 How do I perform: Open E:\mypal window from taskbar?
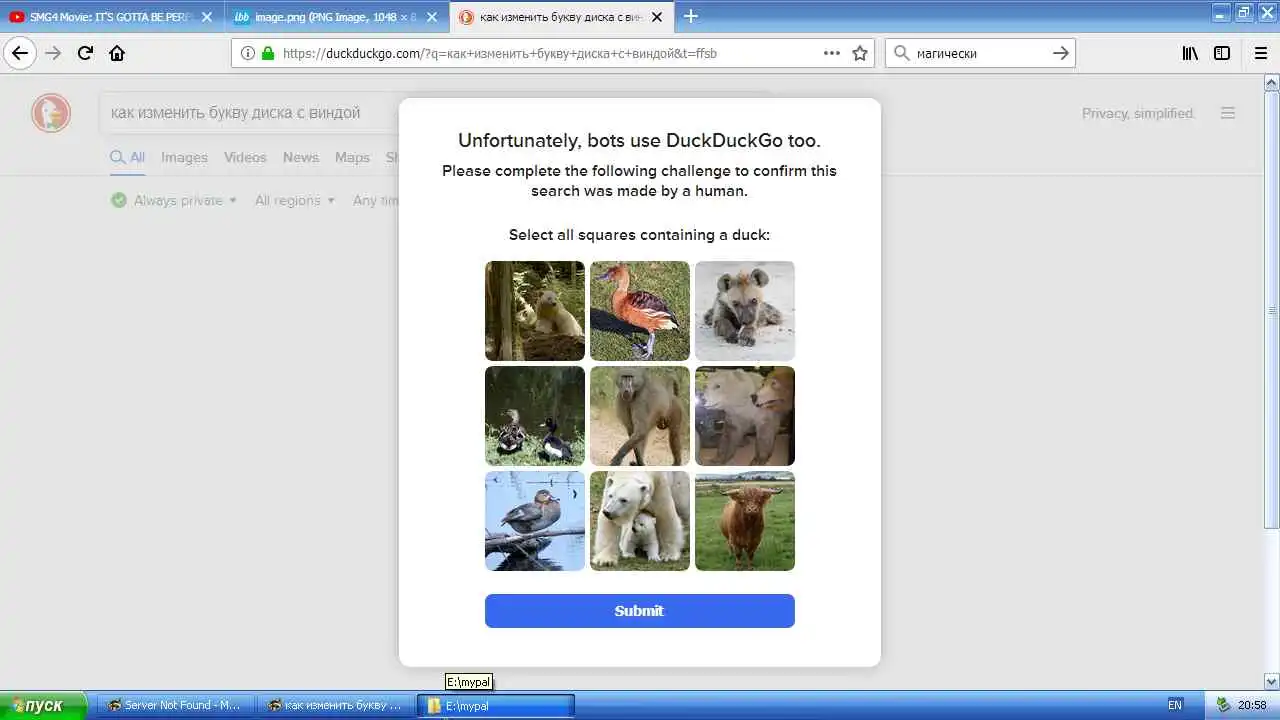pos(495,705)
